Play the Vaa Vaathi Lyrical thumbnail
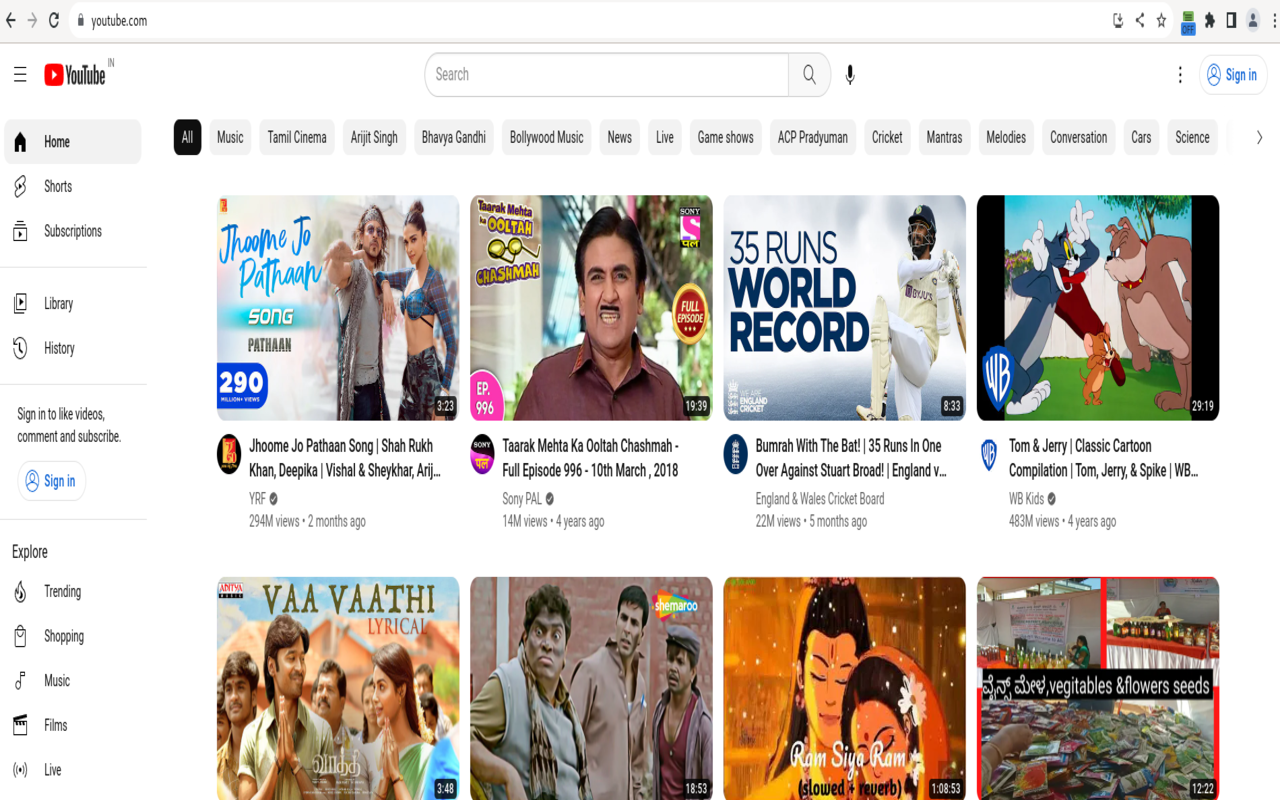The width and height of the screenshot is (1280, 800). (x=338, y=688)
